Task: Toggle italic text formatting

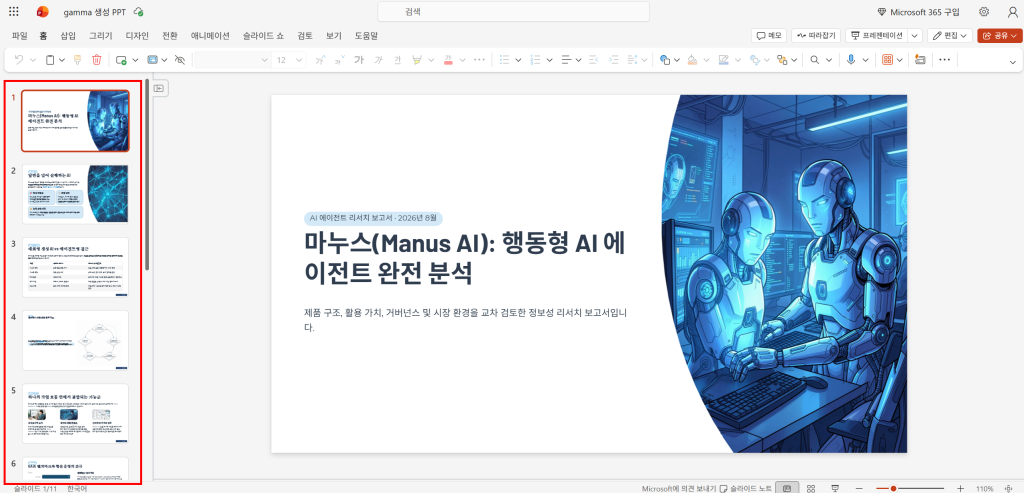Action: [x=378, y=59]
